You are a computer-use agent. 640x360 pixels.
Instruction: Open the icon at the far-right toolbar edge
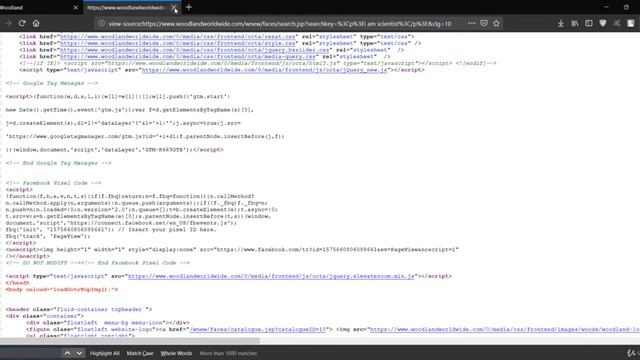(631, 24)
